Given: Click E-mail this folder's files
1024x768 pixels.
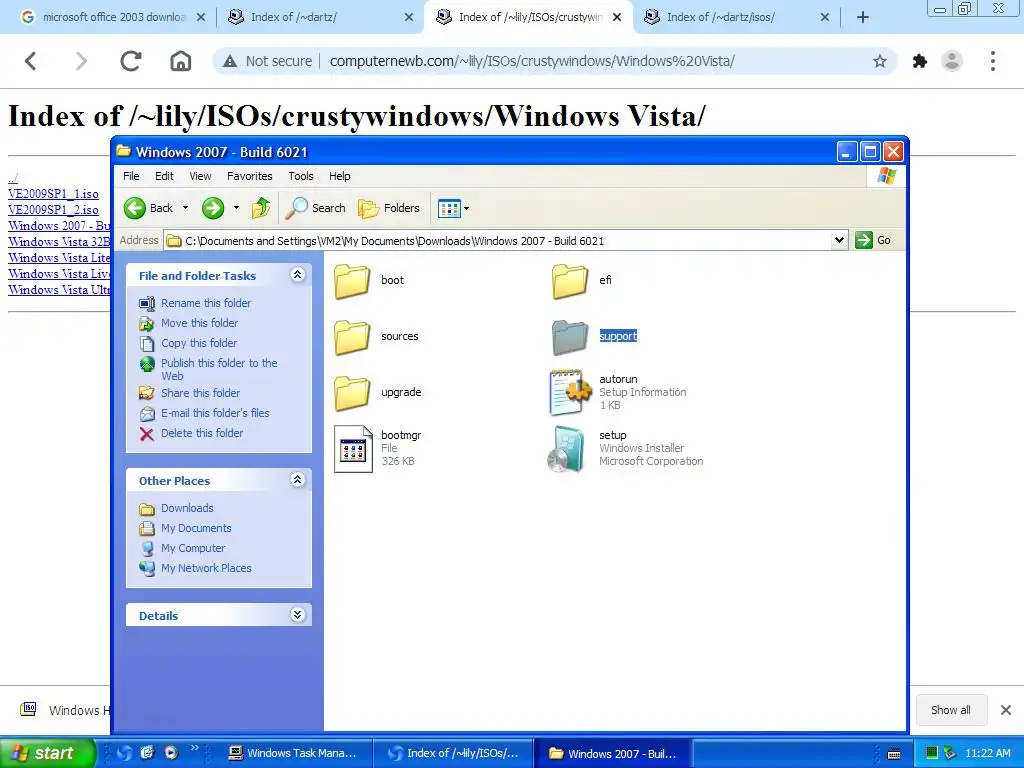Looking at the screenshot, I should click(x=215, y=413).
